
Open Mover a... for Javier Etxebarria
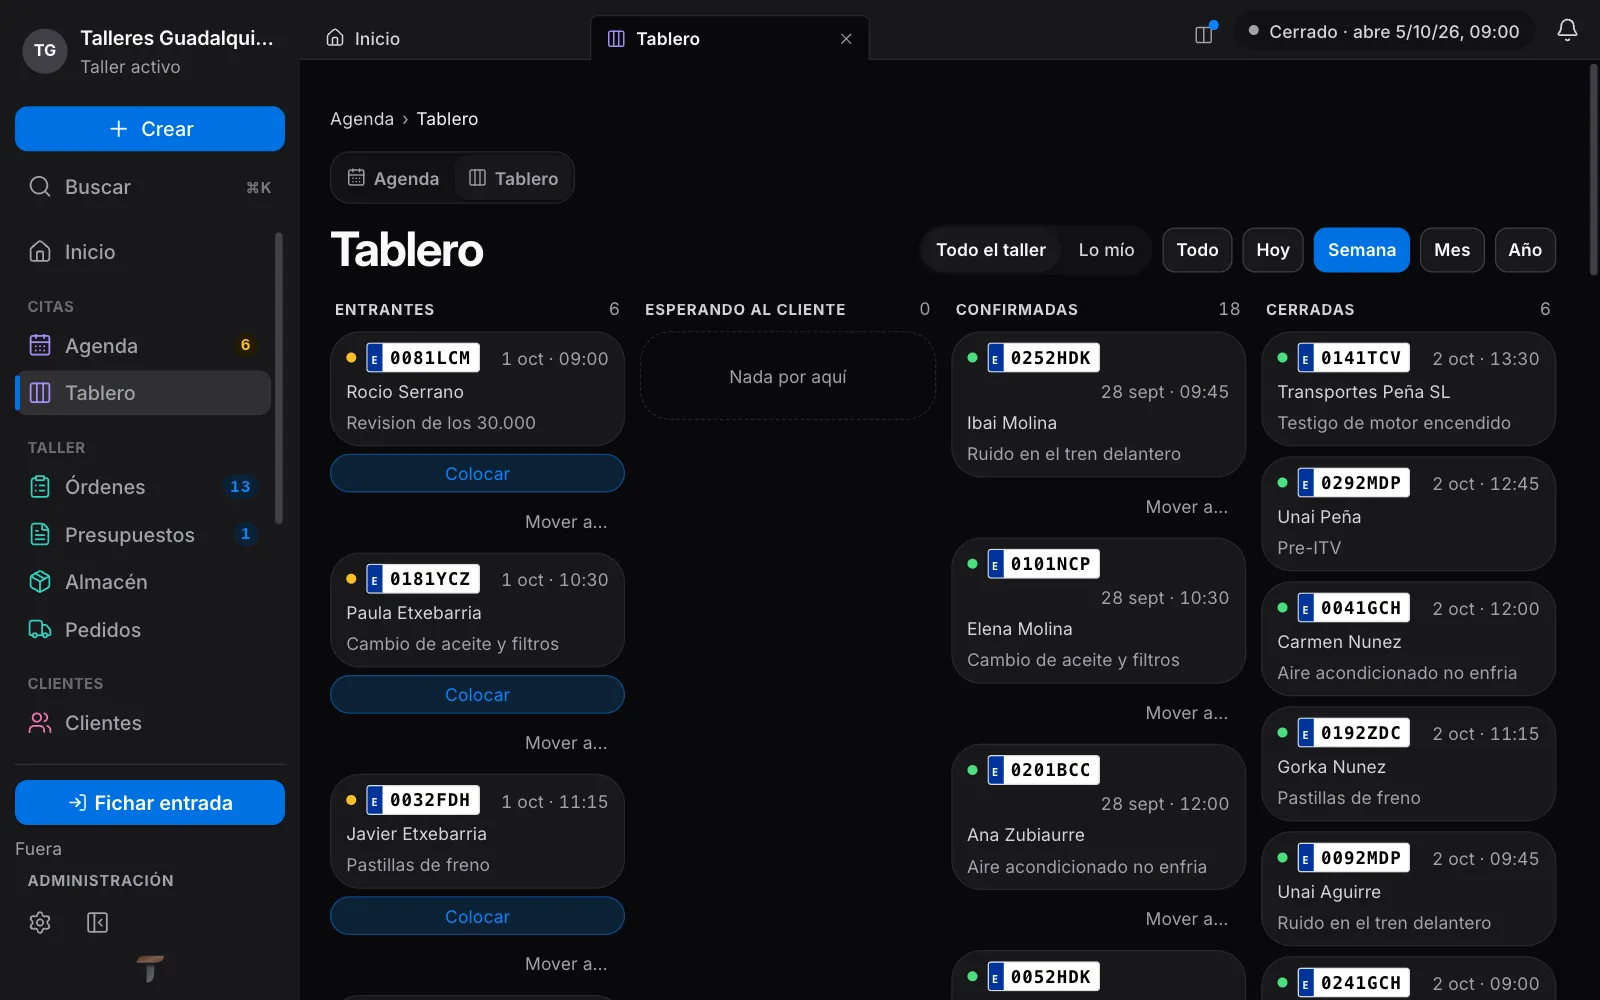click(x=566, y=964)
